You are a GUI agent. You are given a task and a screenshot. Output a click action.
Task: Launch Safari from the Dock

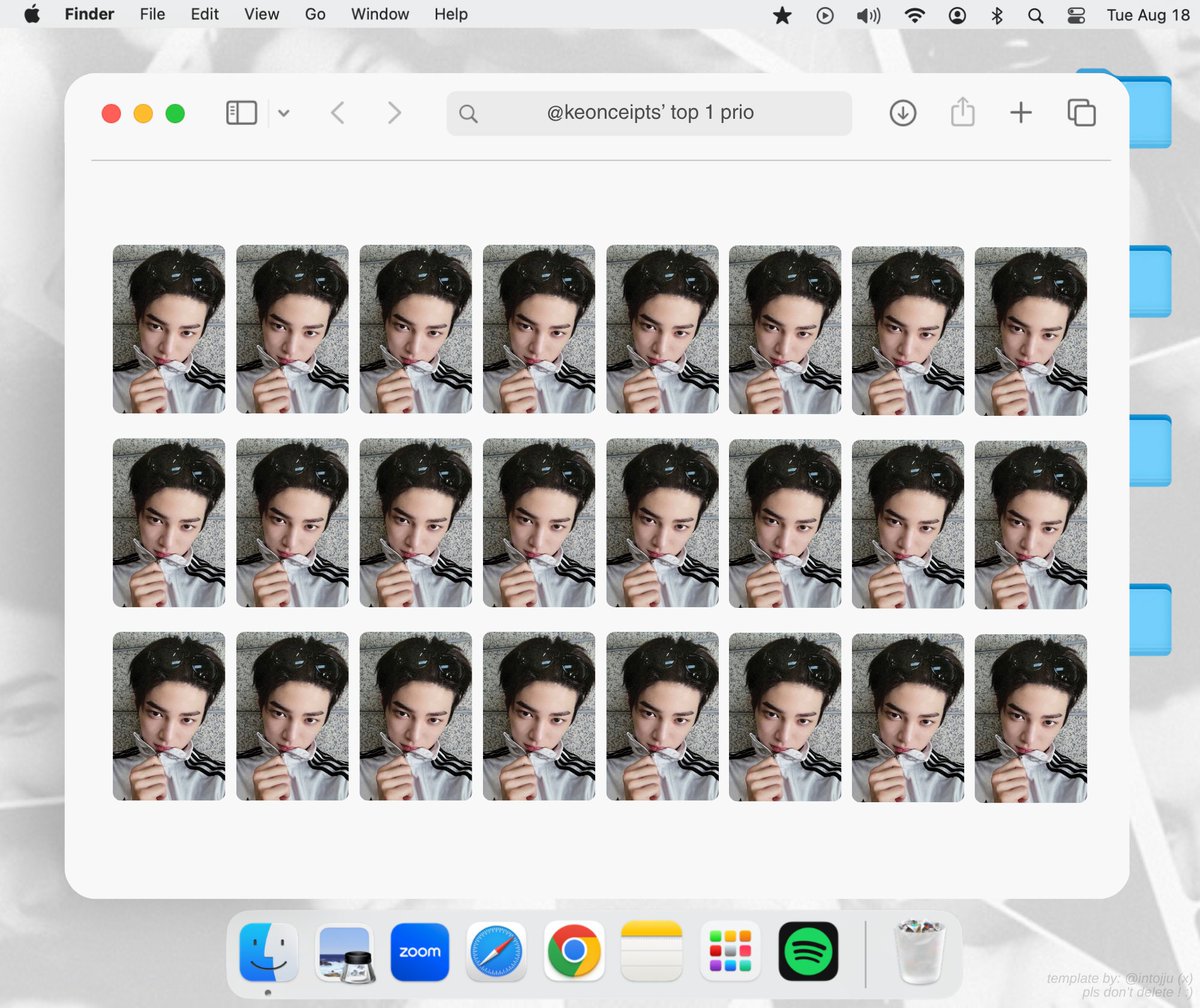point(497,951)
